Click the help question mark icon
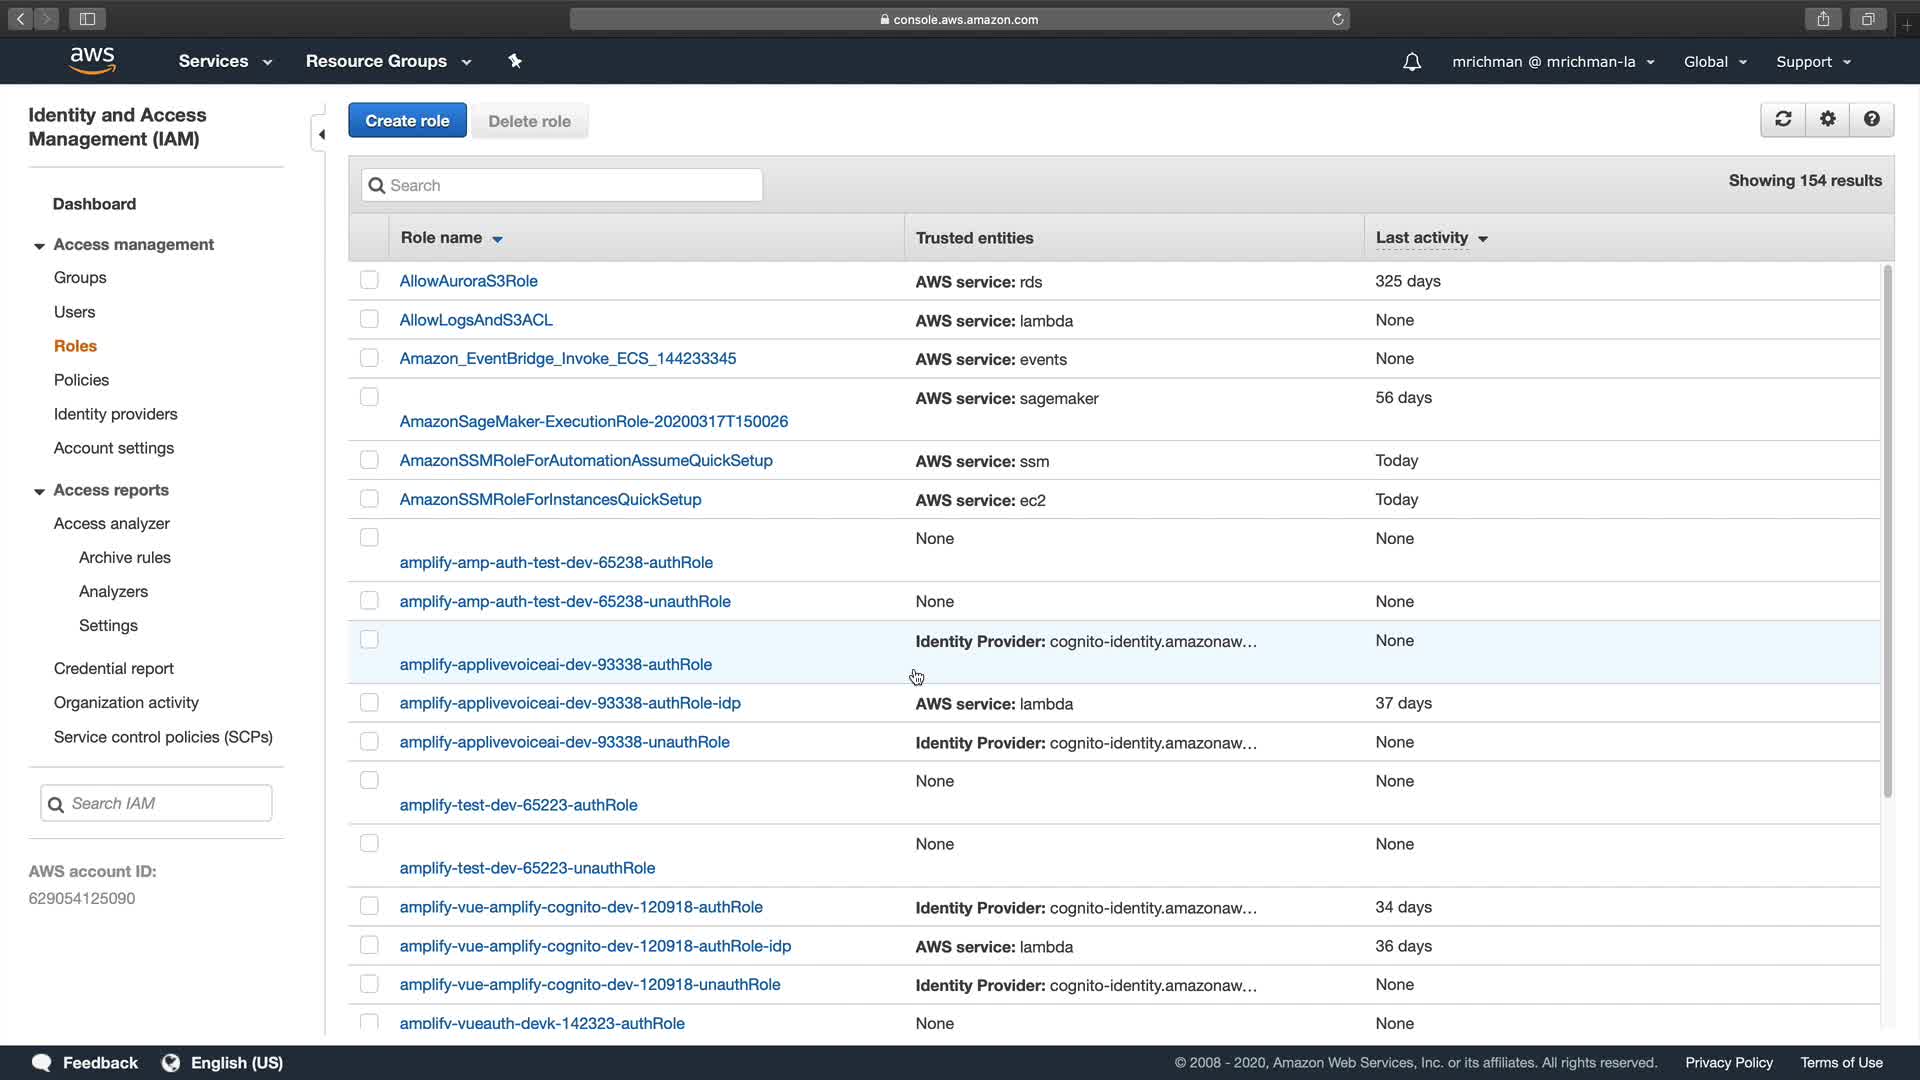This screenshot has width=1920, height=1080. [1871, 119]
